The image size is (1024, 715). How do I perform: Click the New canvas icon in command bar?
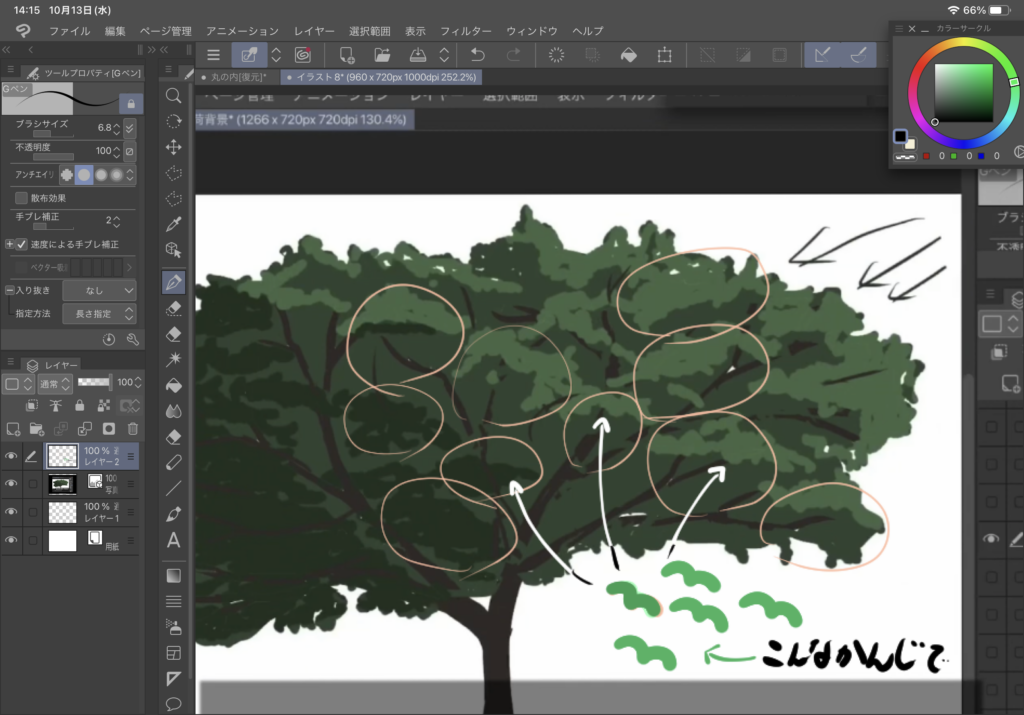(x=347, y=55)
